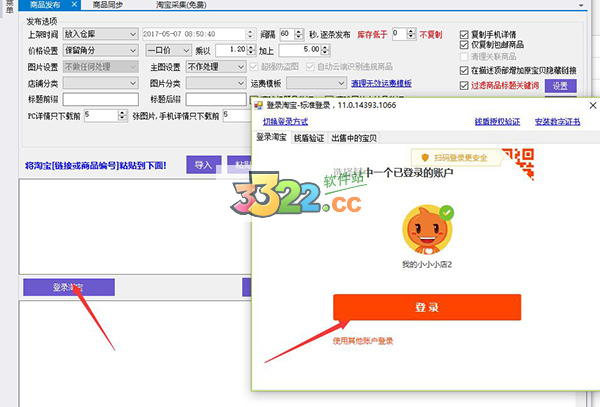Adjust the PC详情只下载前 spinner arrows
Viewport: 600px width, 407px height.
122,116
